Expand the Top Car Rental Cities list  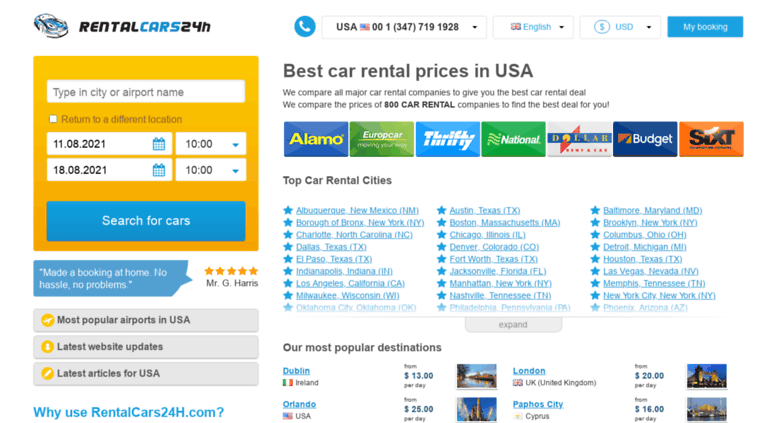click(x=513, y=325)
